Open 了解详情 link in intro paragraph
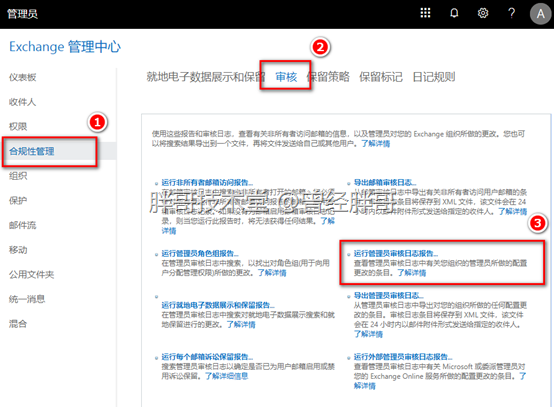 376,143
